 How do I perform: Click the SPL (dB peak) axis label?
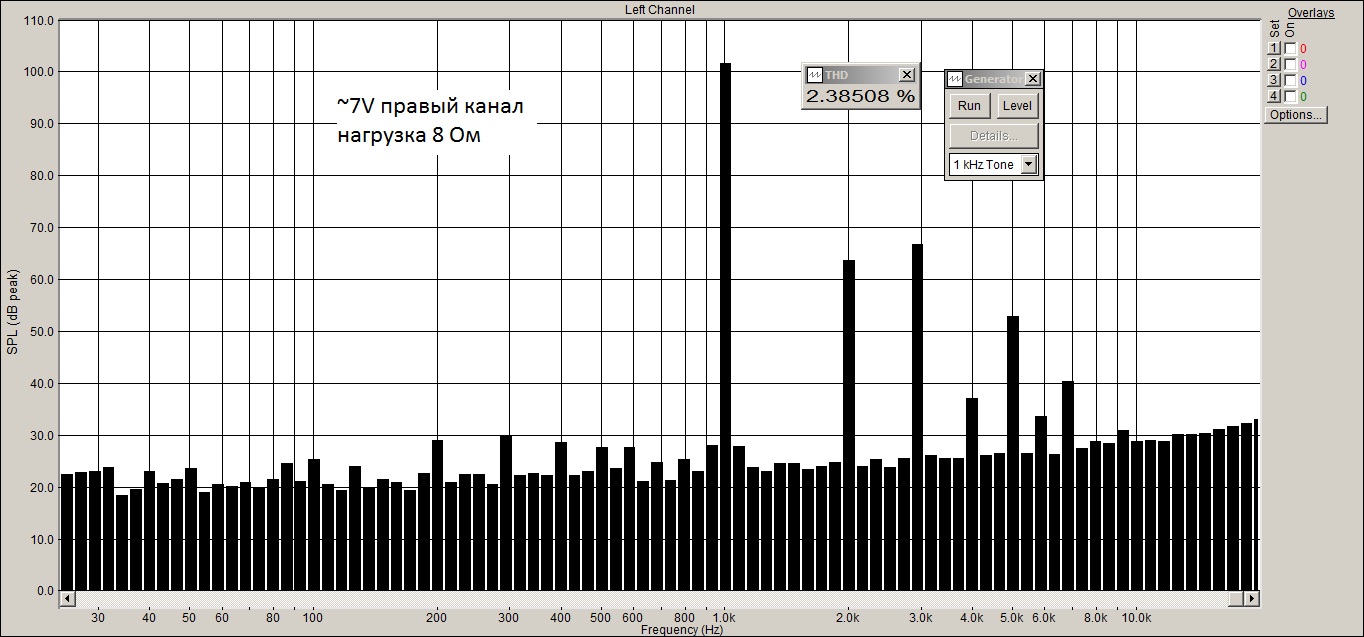point(12,310)
